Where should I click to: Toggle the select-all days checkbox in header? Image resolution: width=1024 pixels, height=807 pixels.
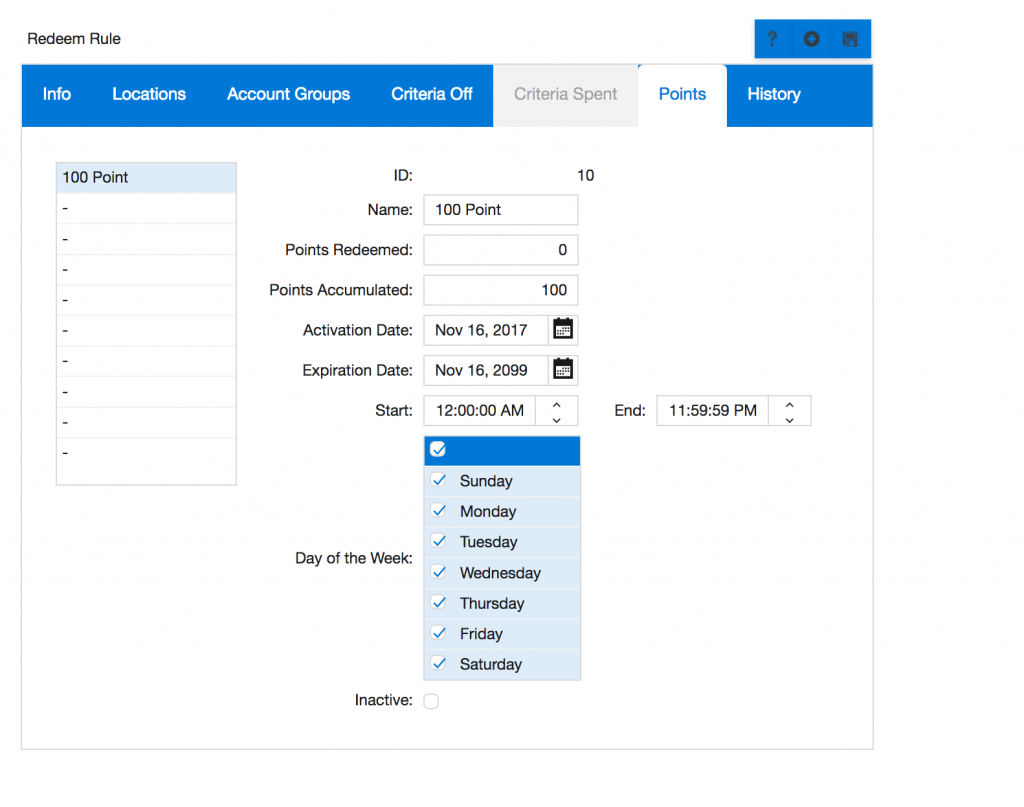point(438,449)
